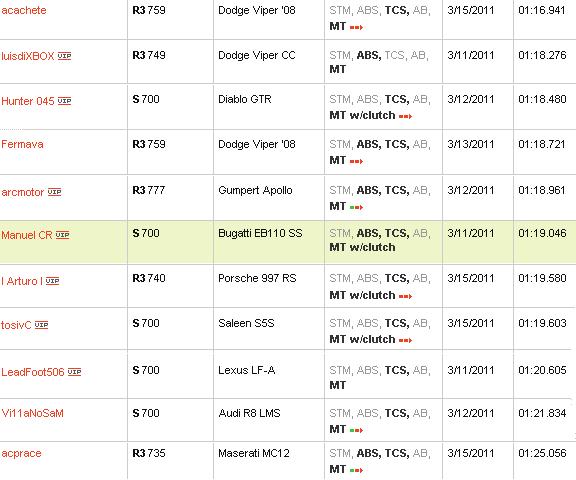Click the VIP badge beside Hunter 045
The height and width of the screenshot is (480, 576).
(x=64, y=101)
